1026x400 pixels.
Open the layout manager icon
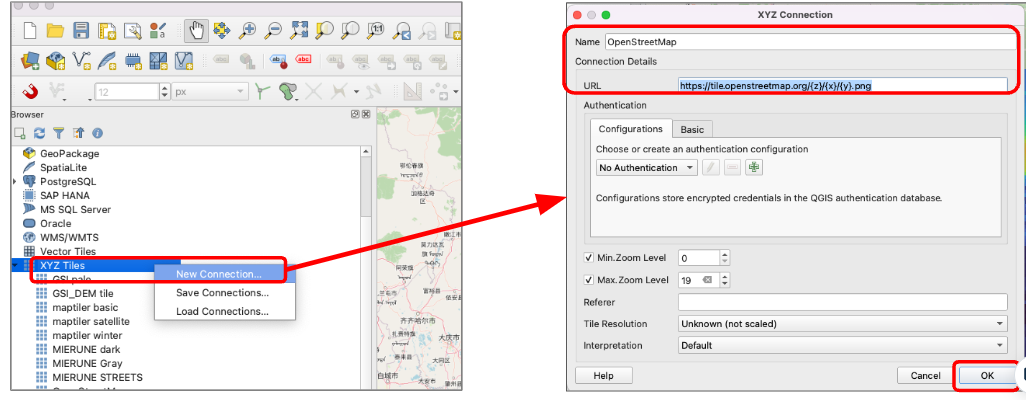pyautogui.click(x=132, y=29)
